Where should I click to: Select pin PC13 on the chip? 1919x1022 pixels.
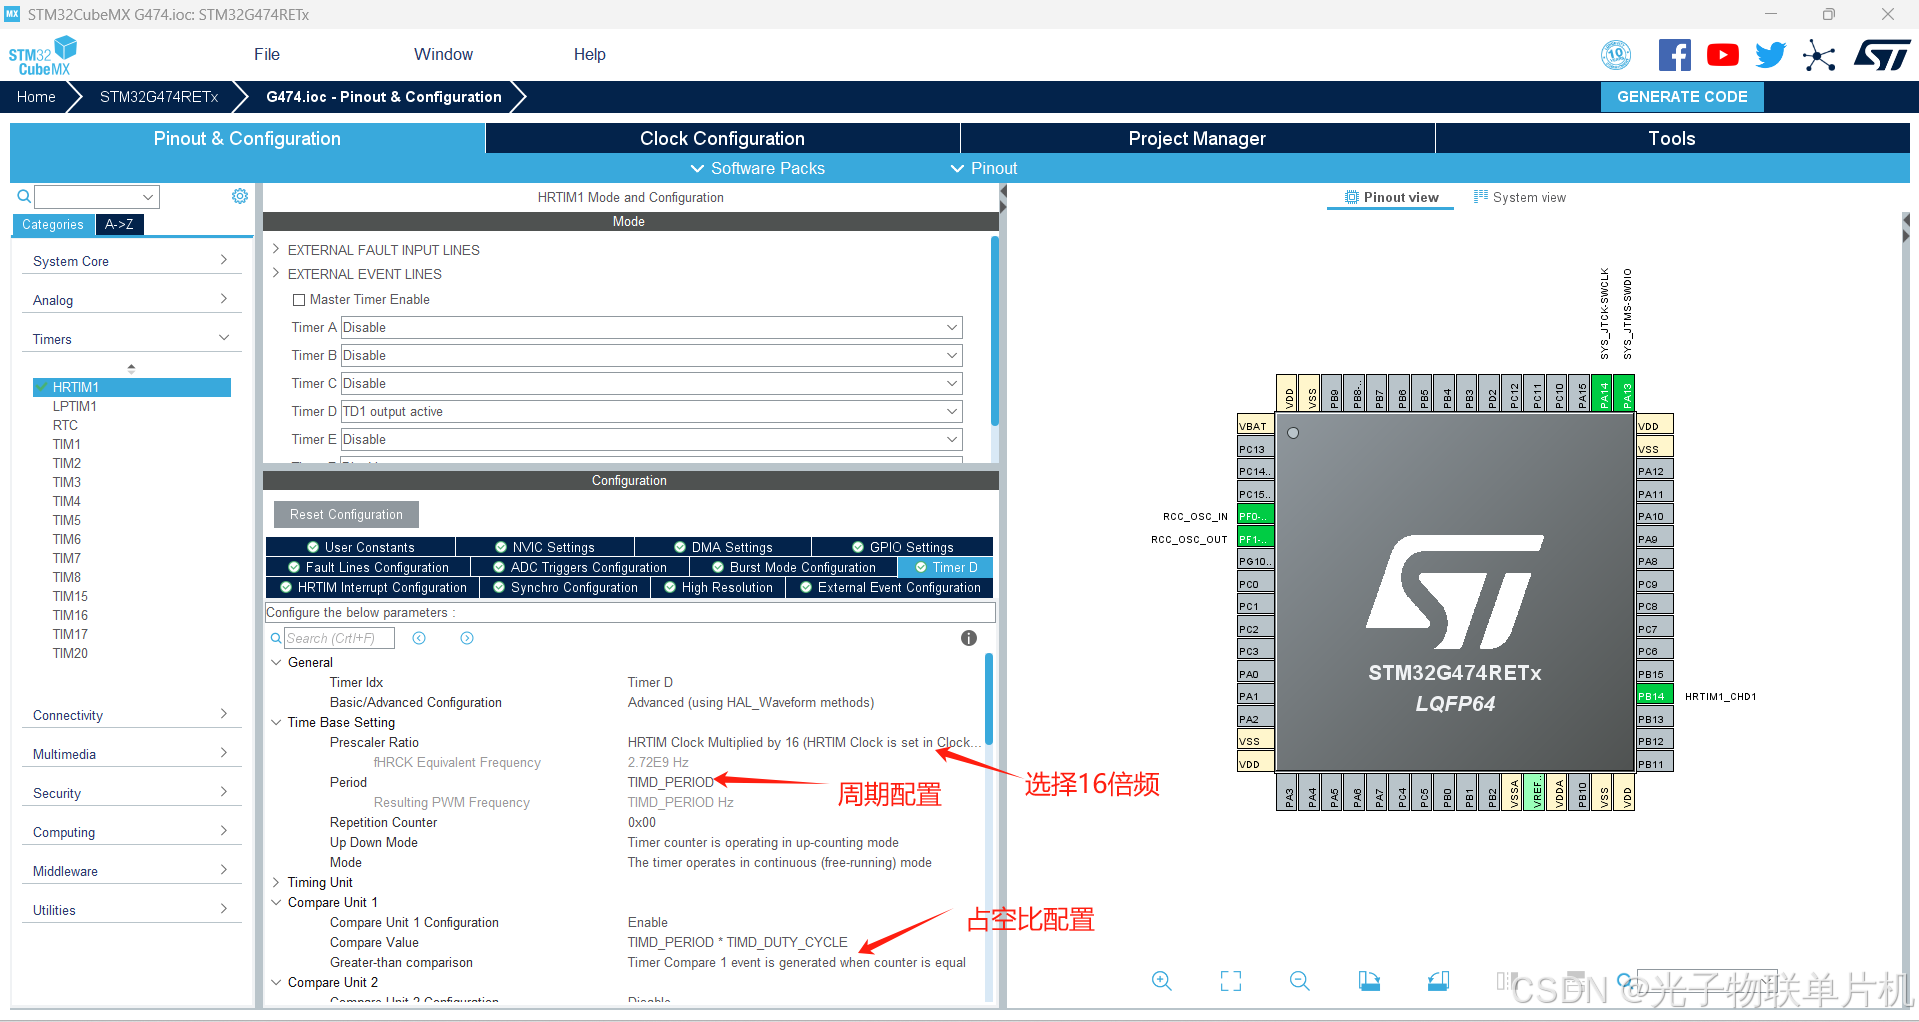click(x=1255, y=448)
